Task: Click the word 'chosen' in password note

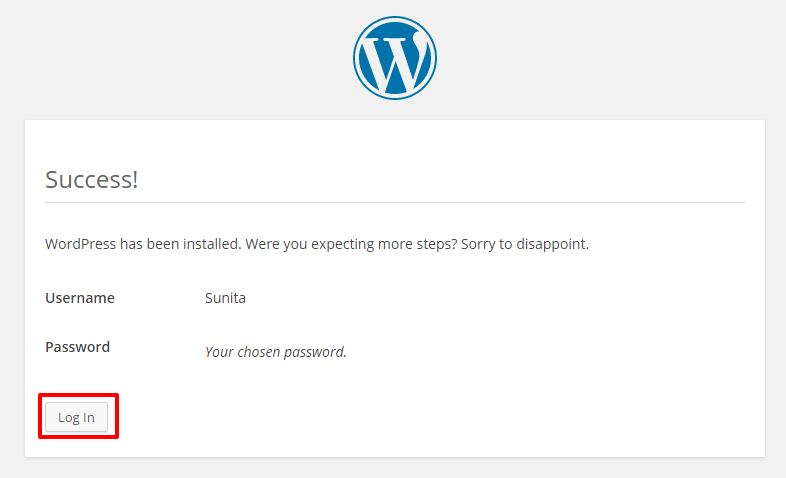Action: (261, 352)
